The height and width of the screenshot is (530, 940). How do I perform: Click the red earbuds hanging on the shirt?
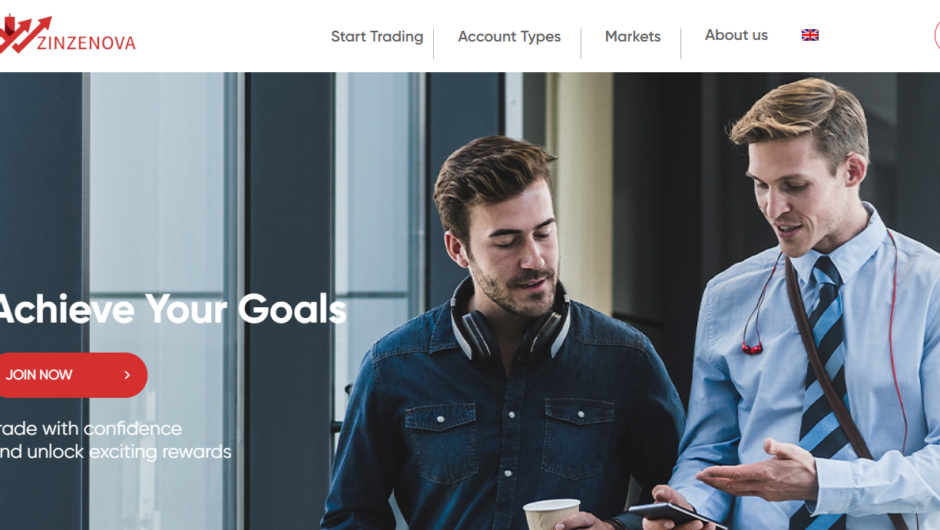pyautogui.click(x=752, y=348)
